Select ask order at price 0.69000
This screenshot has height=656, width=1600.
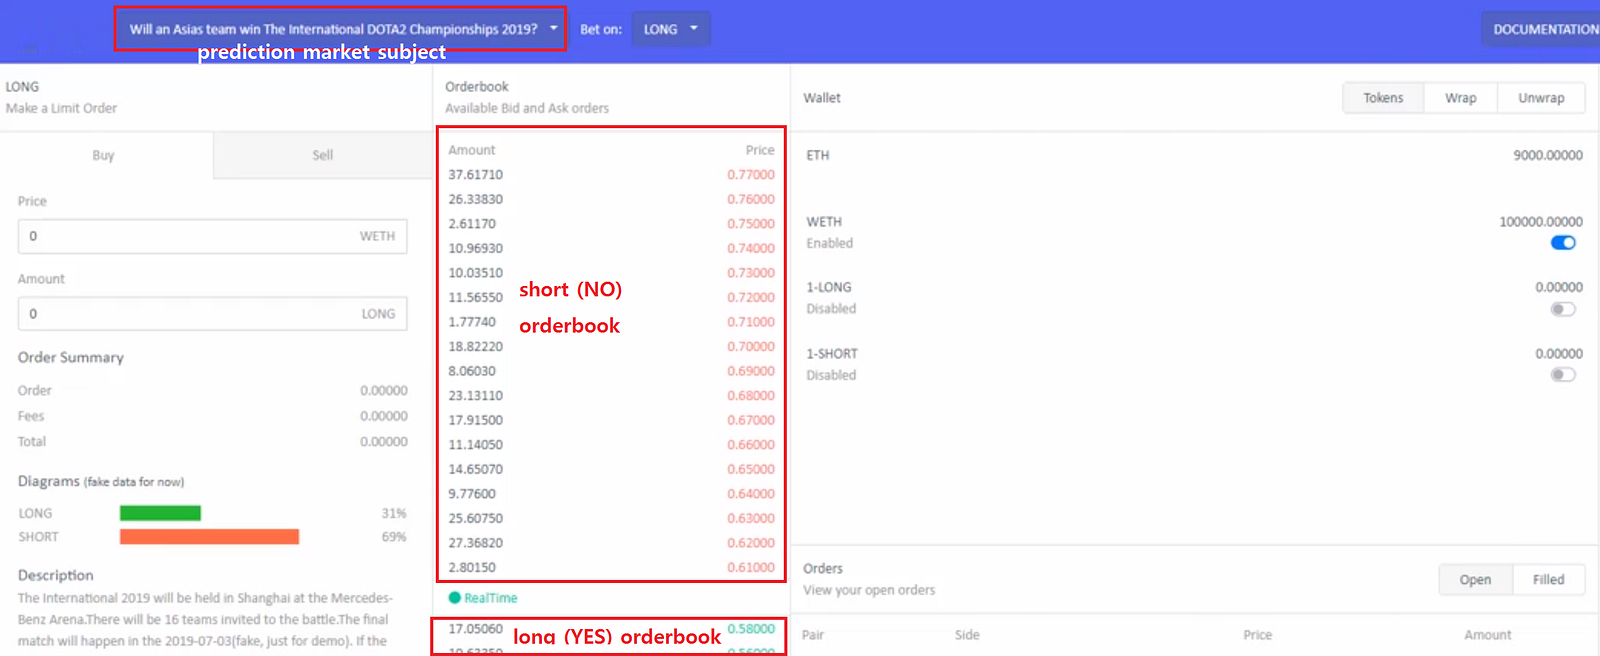coord(611,371)
